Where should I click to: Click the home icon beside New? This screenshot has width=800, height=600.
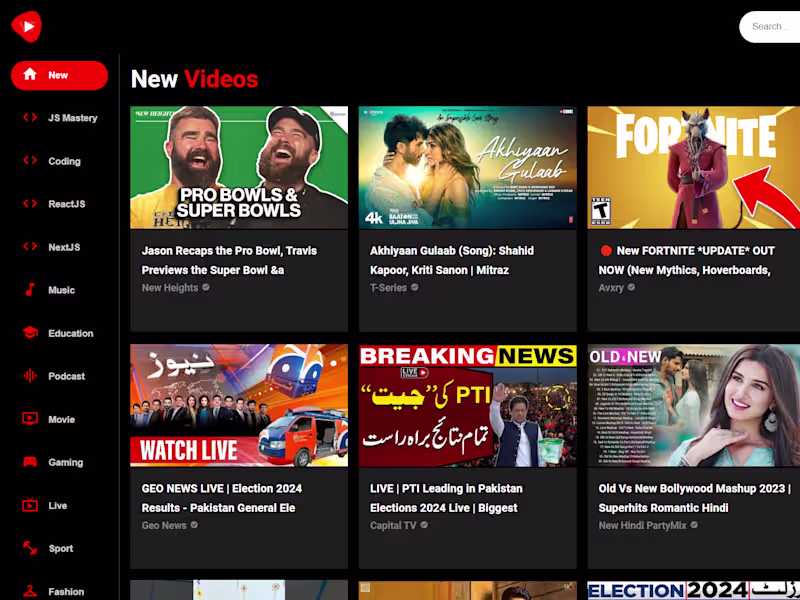point(30,74)
